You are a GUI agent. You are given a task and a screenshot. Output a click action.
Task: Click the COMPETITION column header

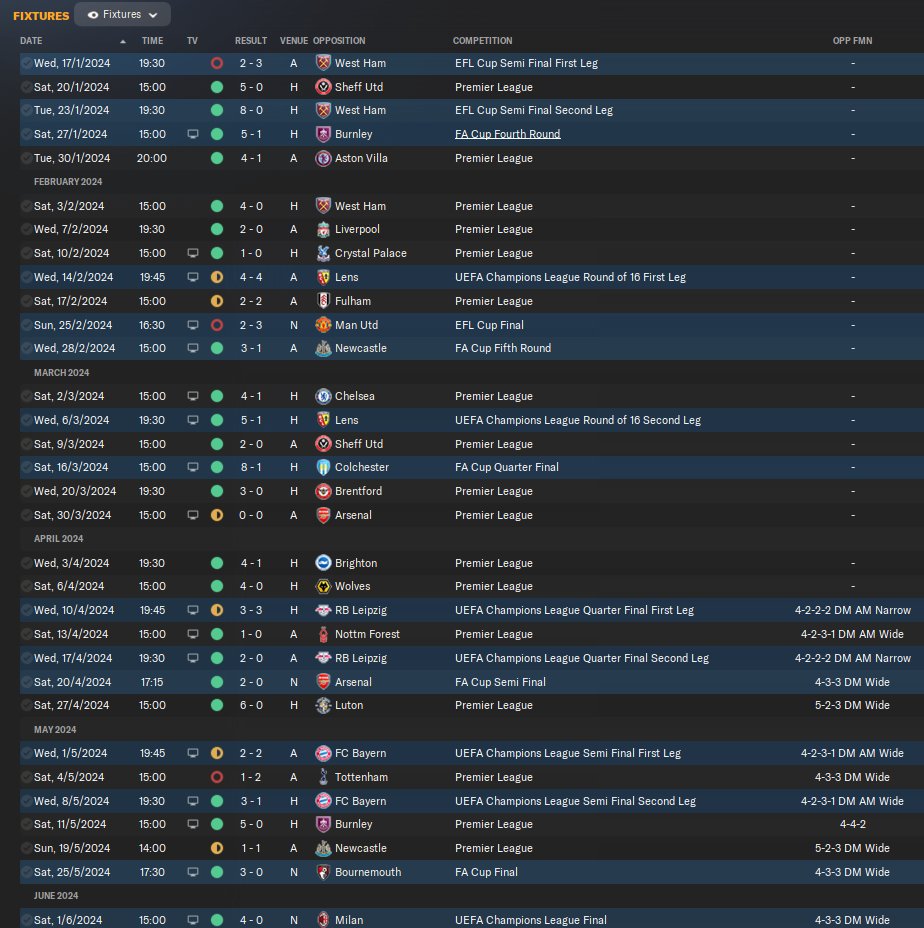[482, 41]
